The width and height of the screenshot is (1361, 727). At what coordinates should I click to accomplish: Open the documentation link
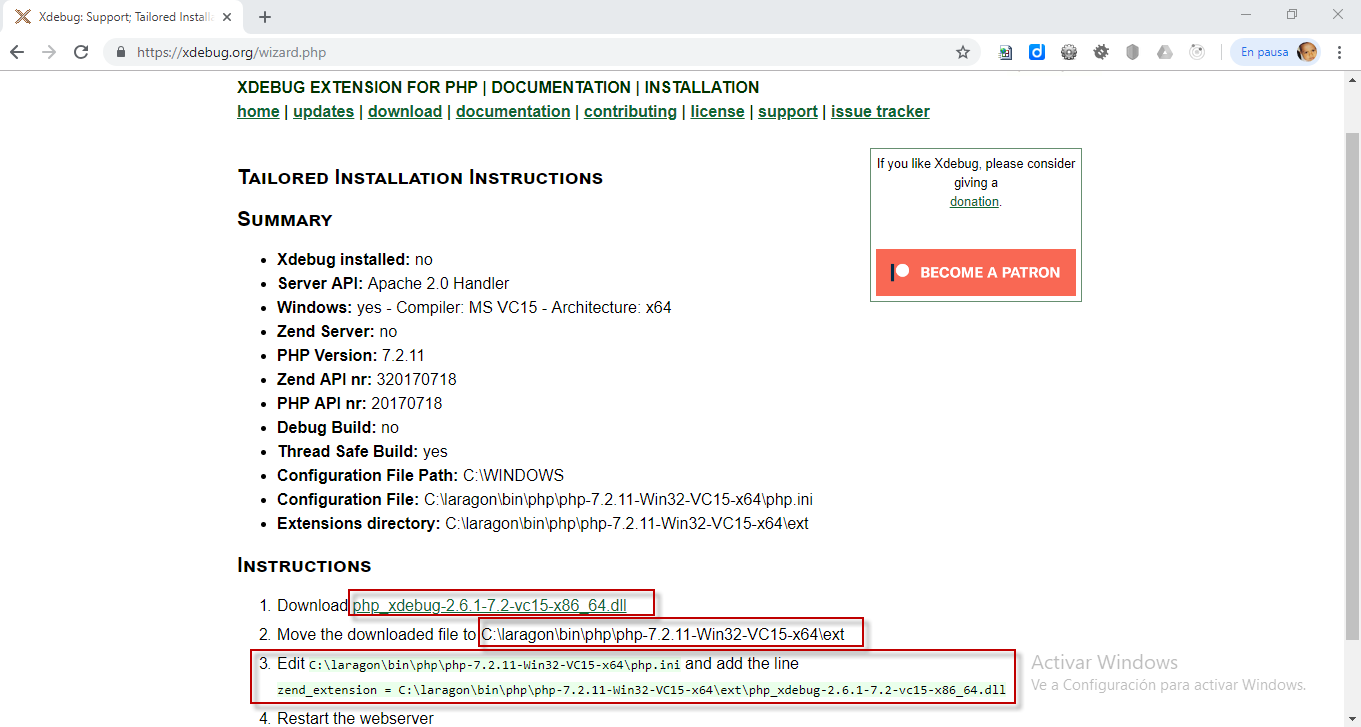click(x=513, y=112)
